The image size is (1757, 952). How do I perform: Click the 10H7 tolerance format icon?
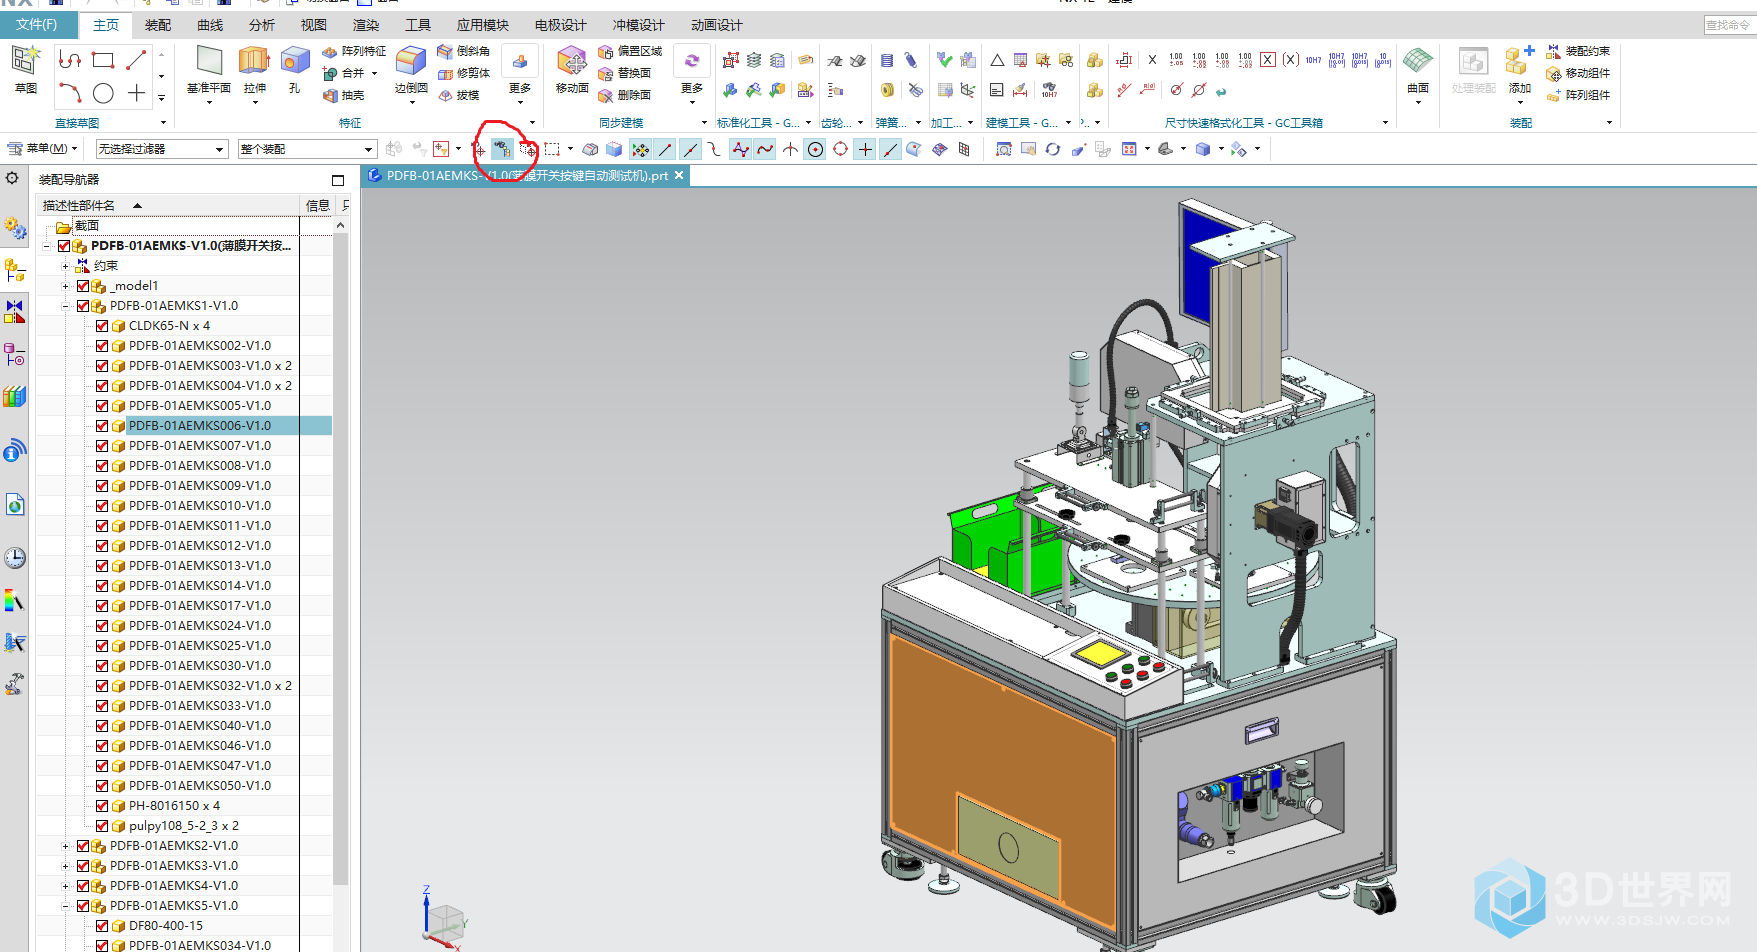1313,60
